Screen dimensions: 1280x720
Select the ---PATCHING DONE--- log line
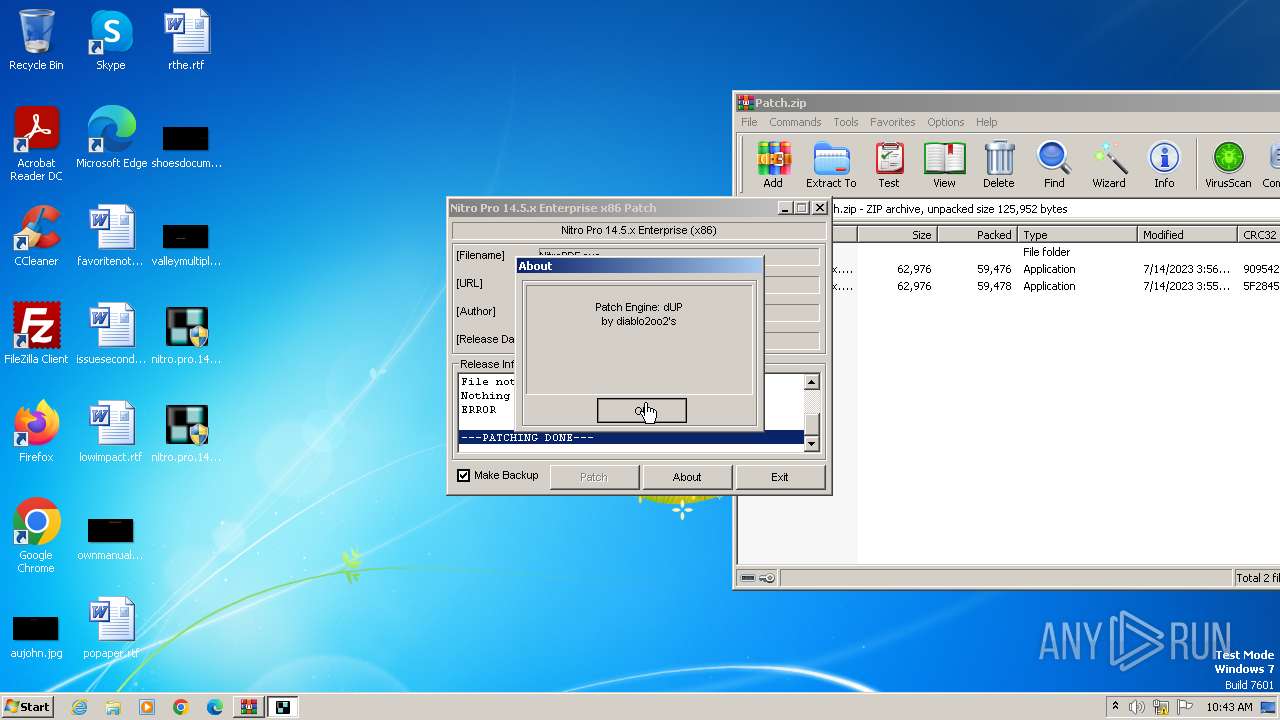[x=631, y=437]
